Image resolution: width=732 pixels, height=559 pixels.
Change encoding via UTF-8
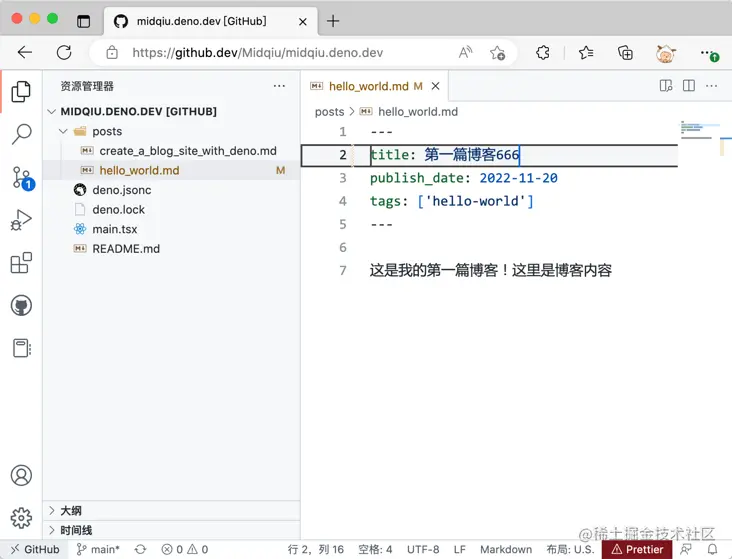423,550
